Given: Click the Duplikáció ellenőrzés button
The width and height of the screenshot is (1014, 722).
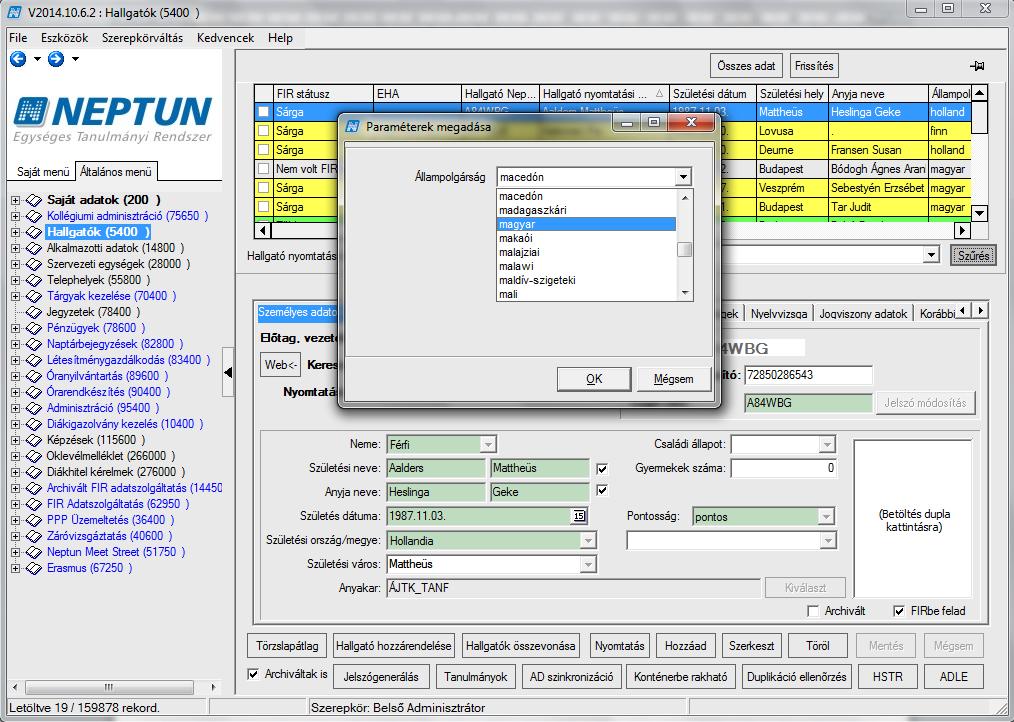Looking at the screenshot, I should click(797, 677).
